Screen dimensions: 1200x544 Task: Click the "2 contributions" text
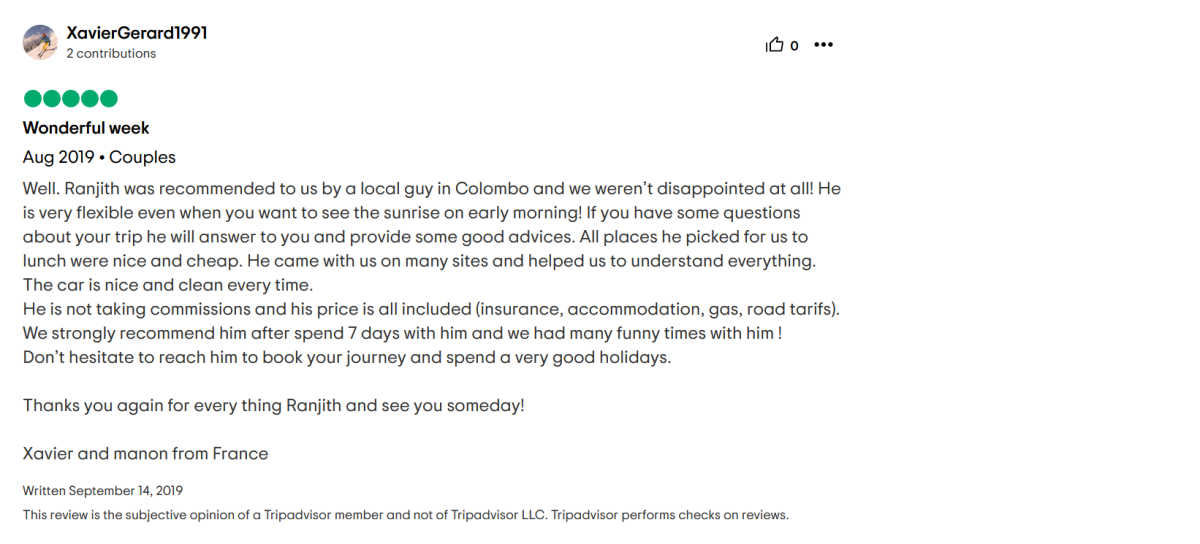tap(111, 54)
